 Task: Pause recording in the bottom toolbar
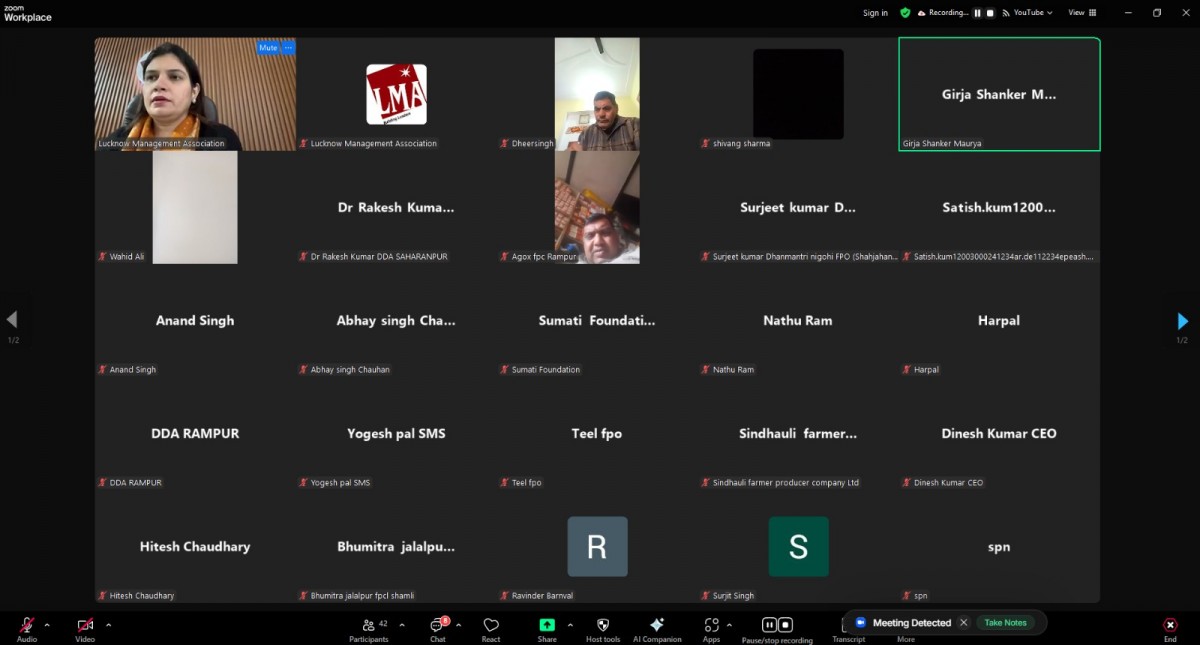770,625
